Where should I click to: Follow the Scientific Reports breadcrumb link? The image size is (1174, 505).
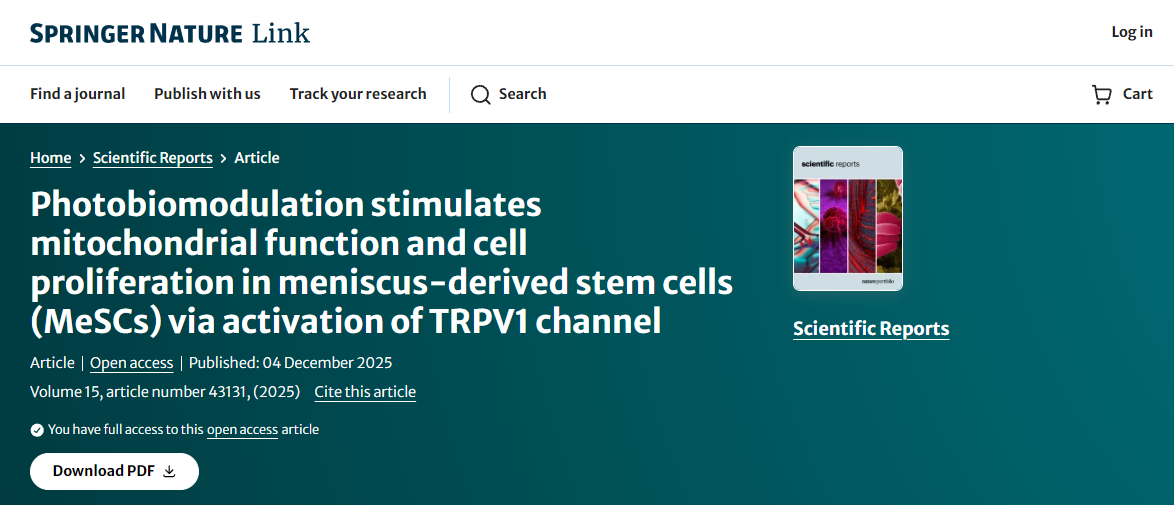tap(152, 158)
